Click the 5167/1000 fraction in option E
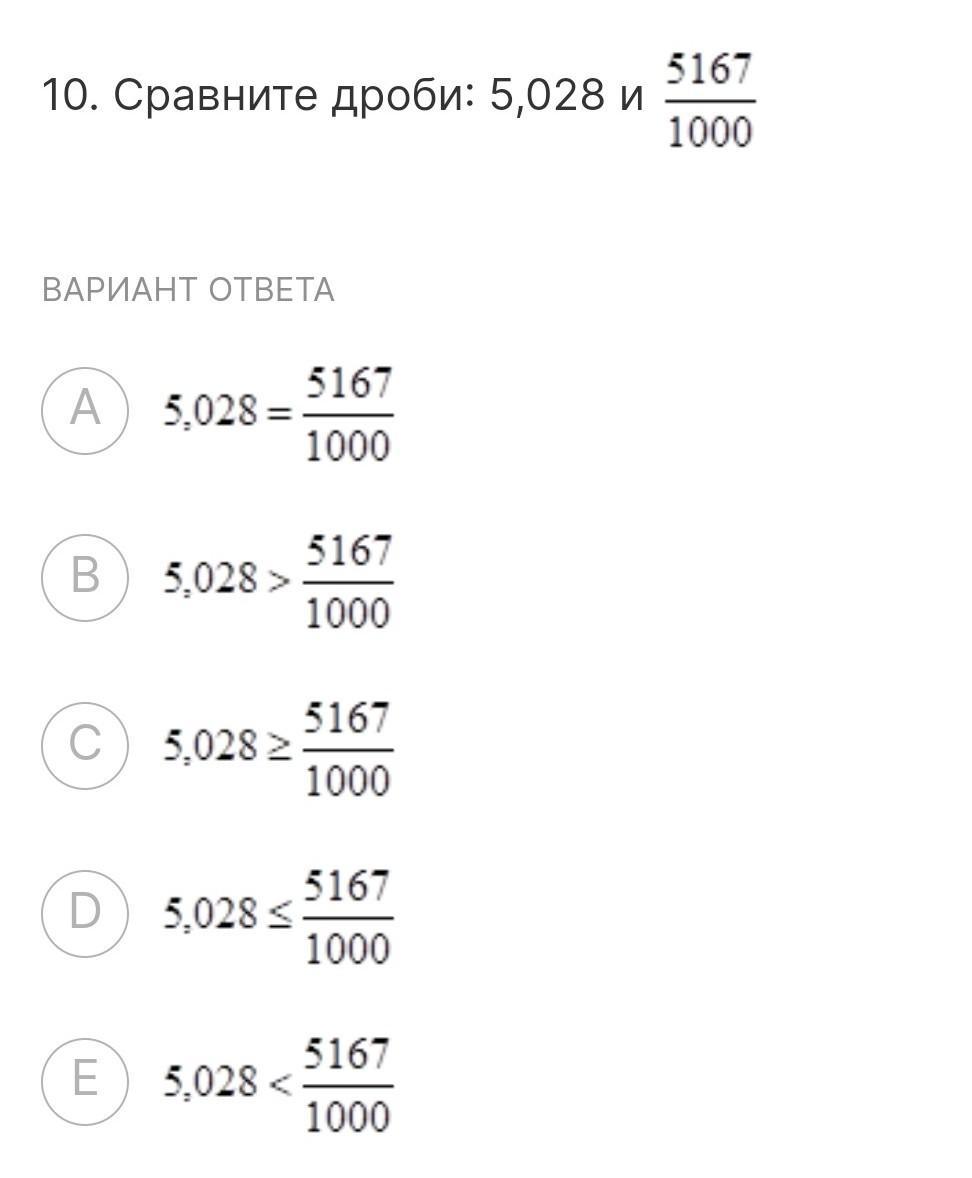 tap(348, 1085)
